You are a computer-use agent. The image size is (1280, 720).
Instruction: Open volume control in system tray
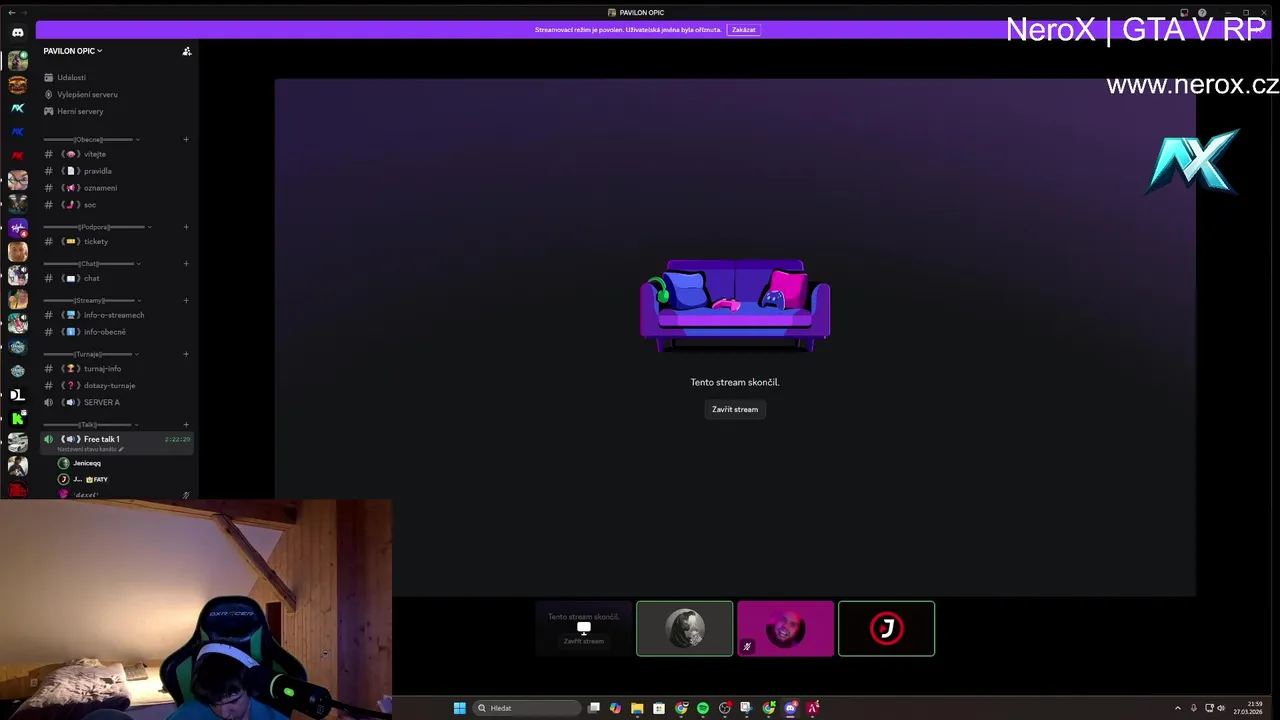click(1221, 708)
